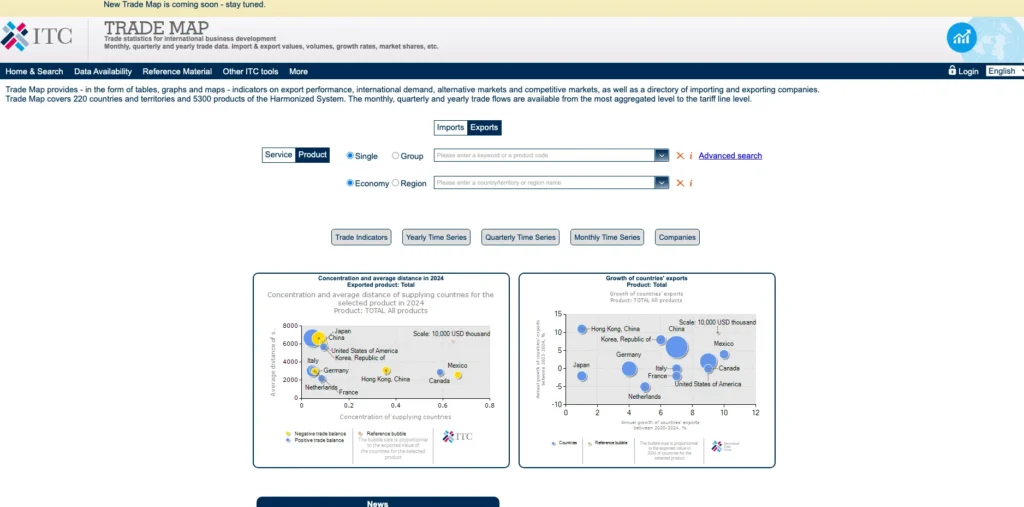Viewport: 1024px width, 507px height.
Task: Switch to the Imports tab
Action: coord(450,127)
